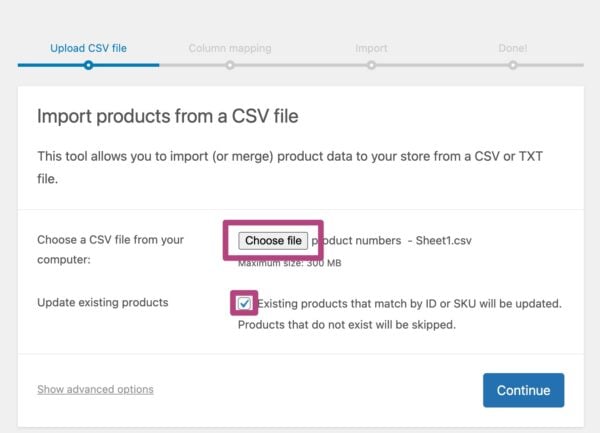
Task: Toggle the Update existing products checkbox
Action: [x=245, y=303]
